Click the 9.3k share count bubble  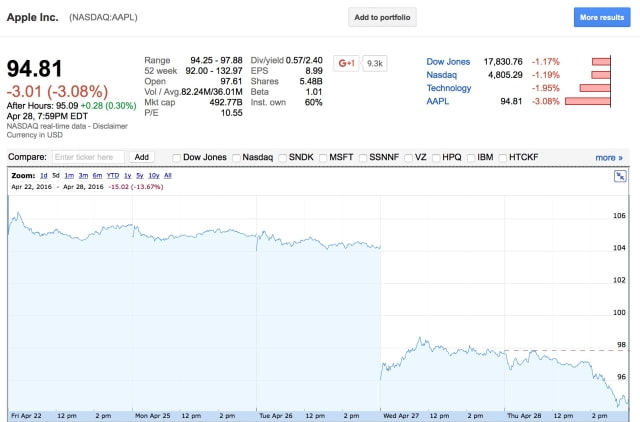(375, 64)
